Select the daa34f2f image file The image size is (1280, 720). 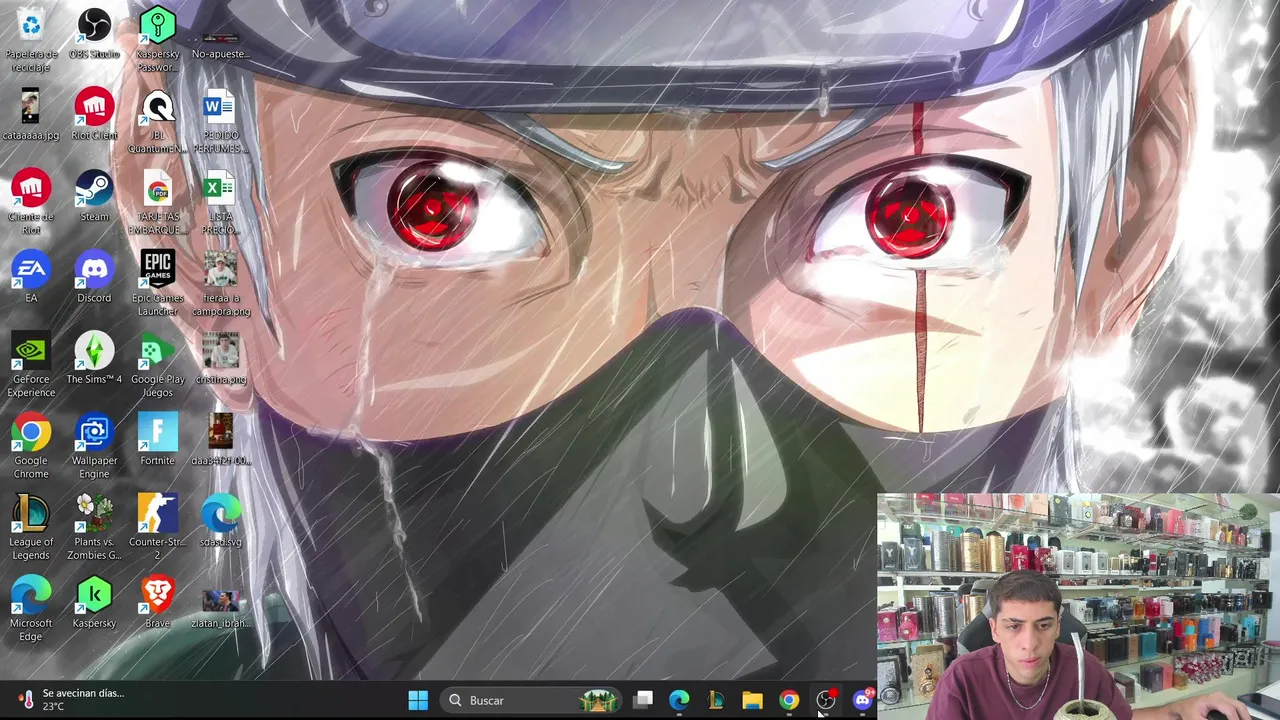coord(220,440)
